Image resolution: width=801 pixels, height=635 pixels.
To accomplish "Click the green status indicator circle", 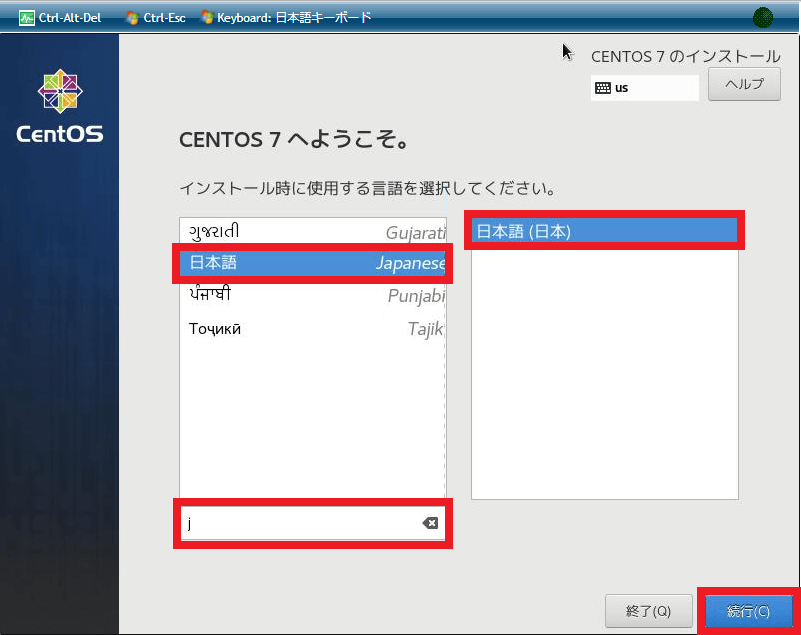I will click(762, 18).
